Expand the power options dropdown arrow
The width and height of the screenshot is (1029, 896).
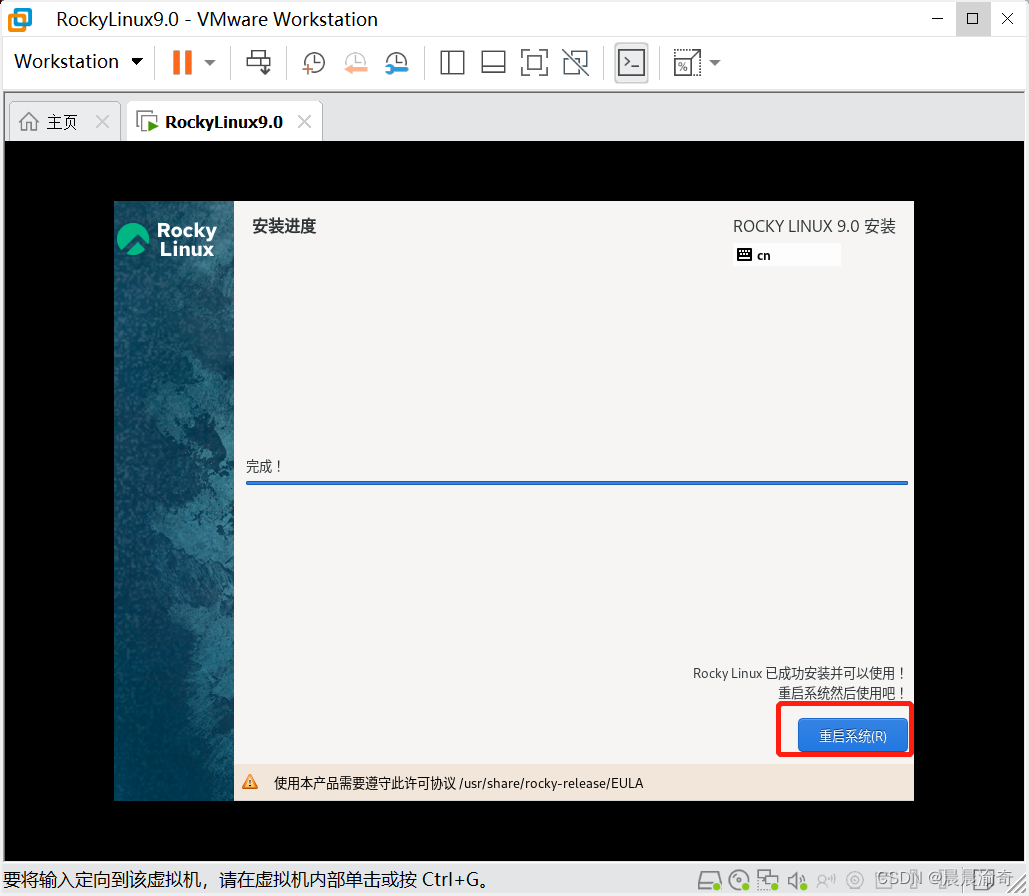point(210,63)
